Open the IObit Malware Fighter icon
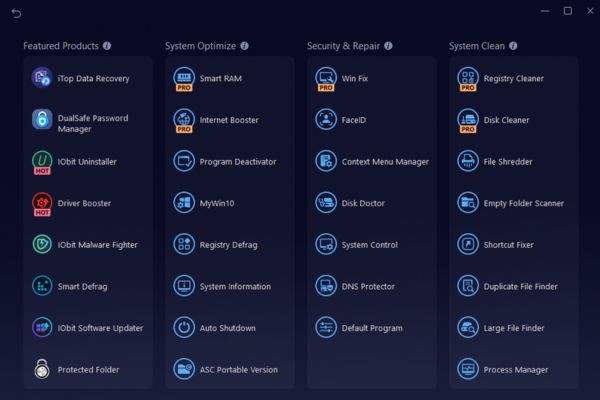The image size is (600, 400). point(42,244)
